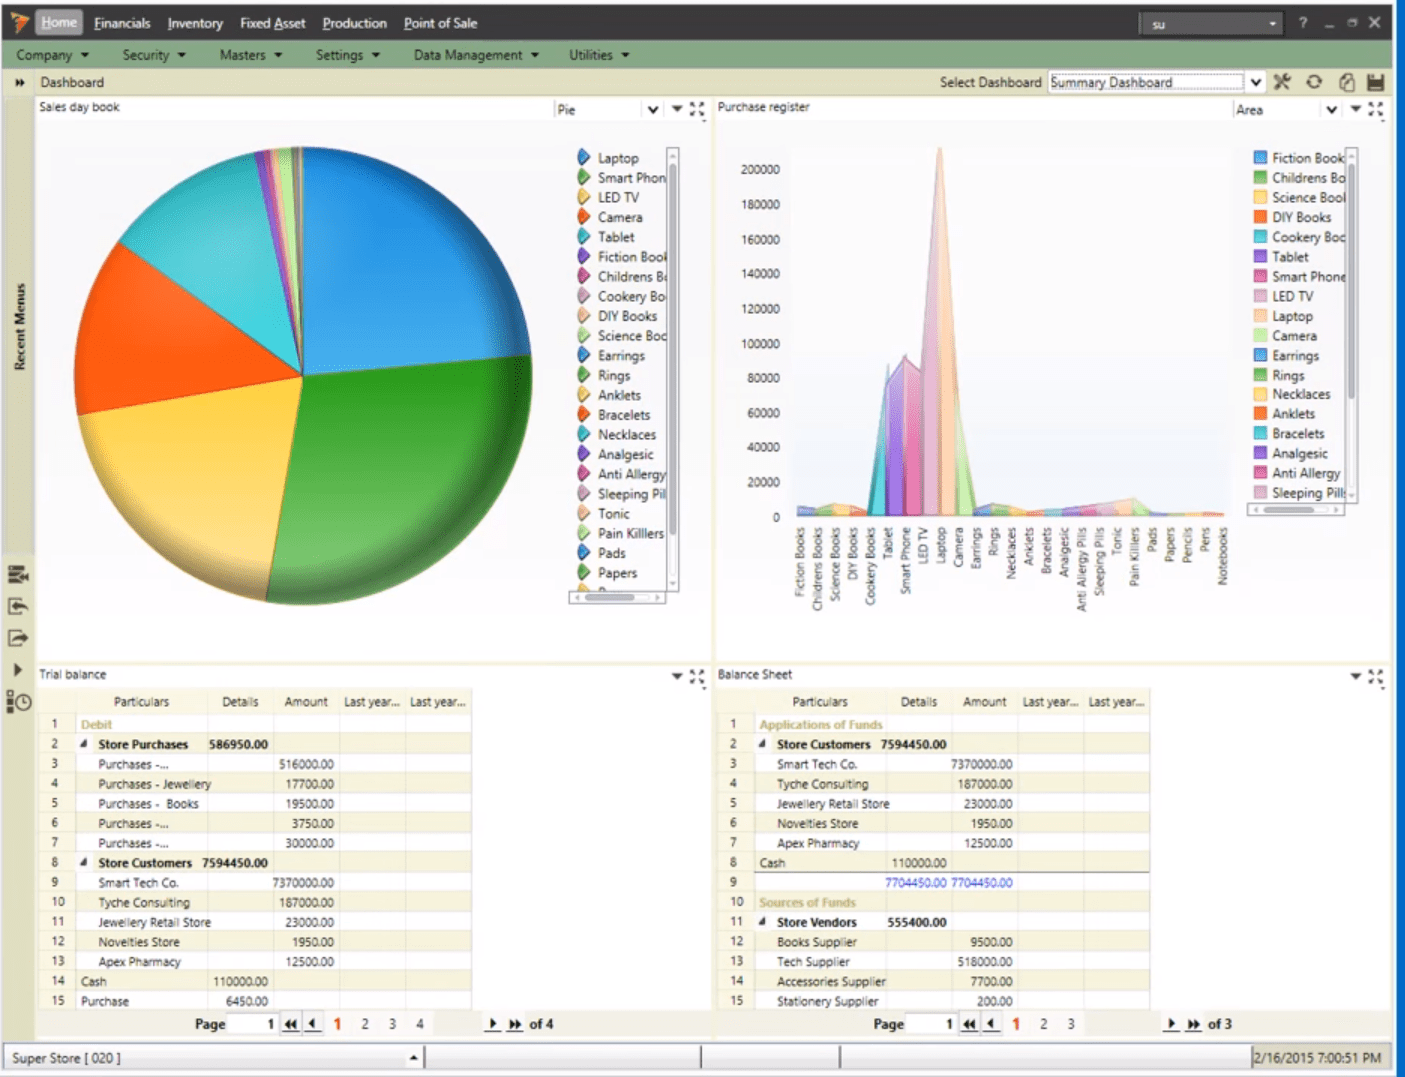Save the dashboard using the floppy disk icon

point(1376,82)
